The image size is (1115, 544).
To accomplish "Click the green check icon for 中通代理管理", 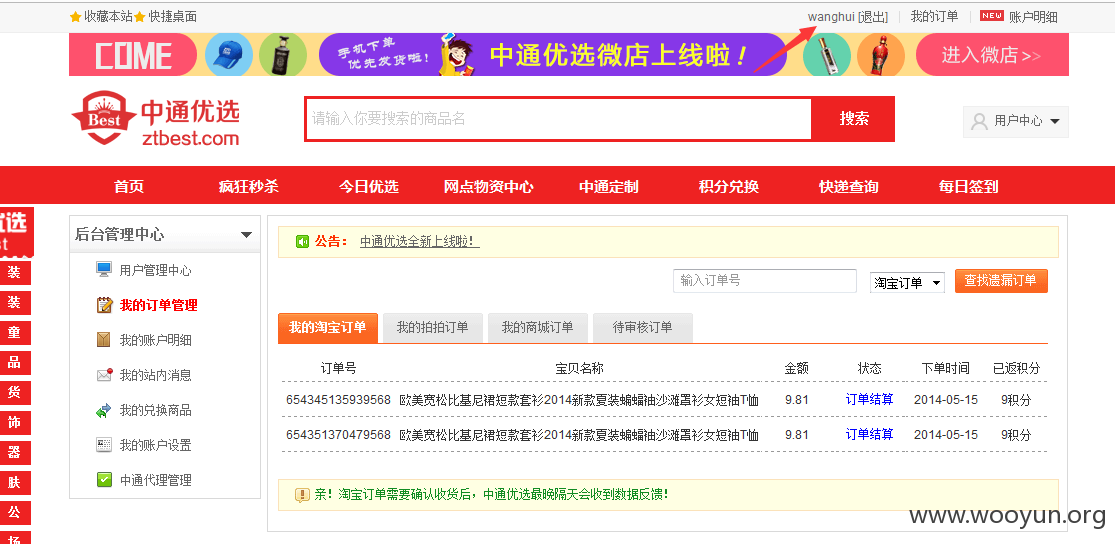I will tap(105, 480).
